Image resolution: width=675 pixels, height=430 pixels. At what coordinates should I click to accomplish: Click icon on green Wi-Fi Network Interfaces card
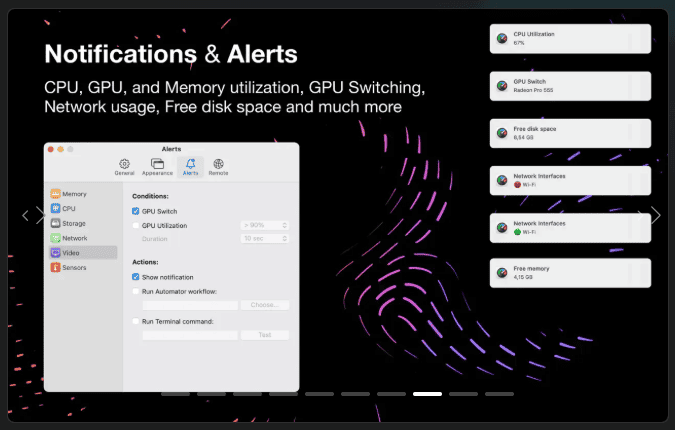[502, 228]
